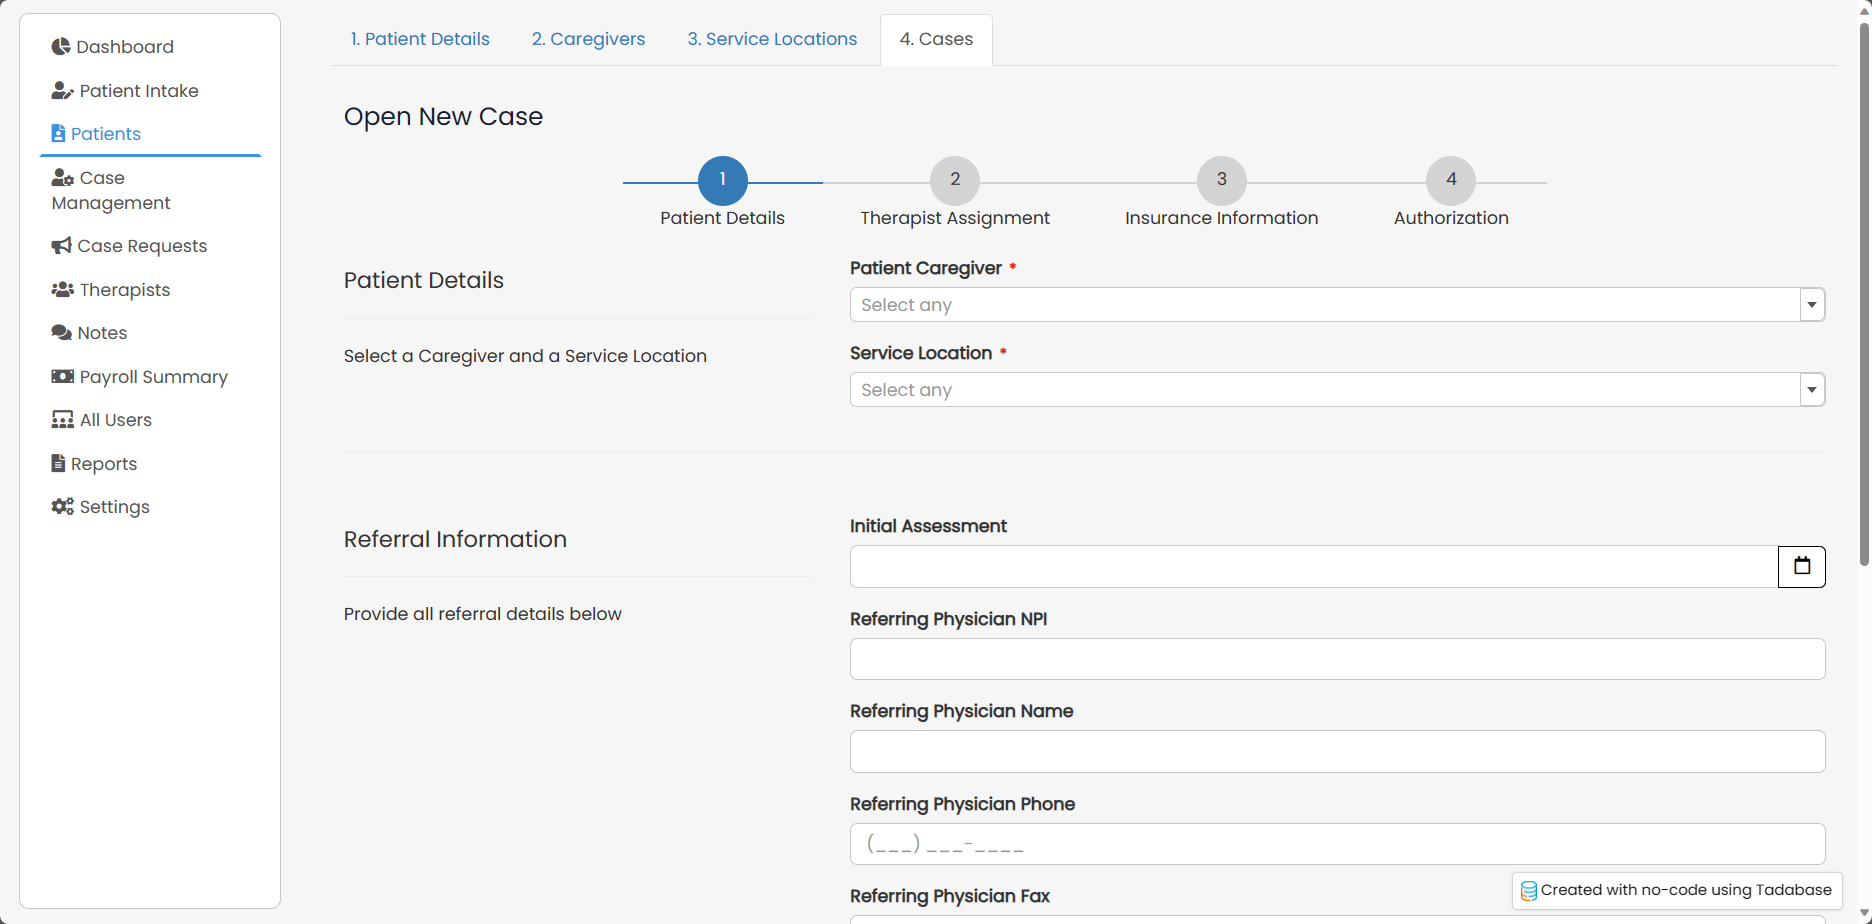Click the Dashboard pie chart icon
The height and width of the screenshot is (924, 1872).
click(x=61, y=46)
